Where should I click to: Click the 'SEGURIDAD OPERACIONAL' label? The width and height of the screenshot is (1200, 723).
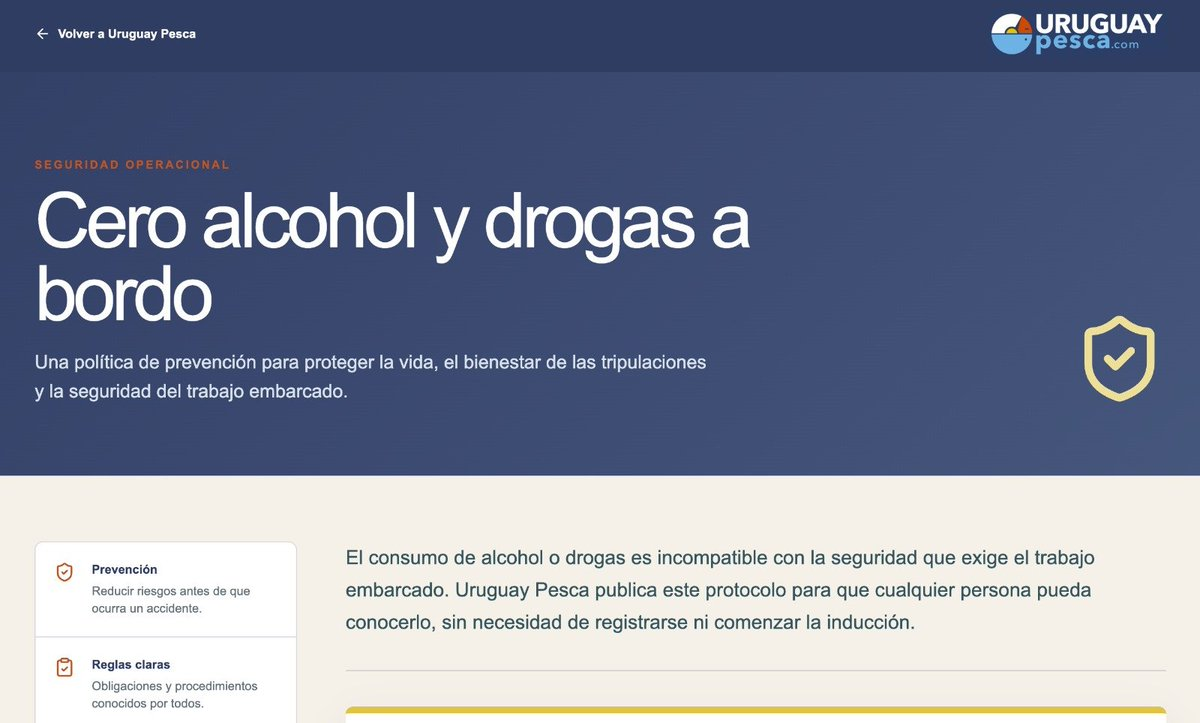[x=132, y=164]
